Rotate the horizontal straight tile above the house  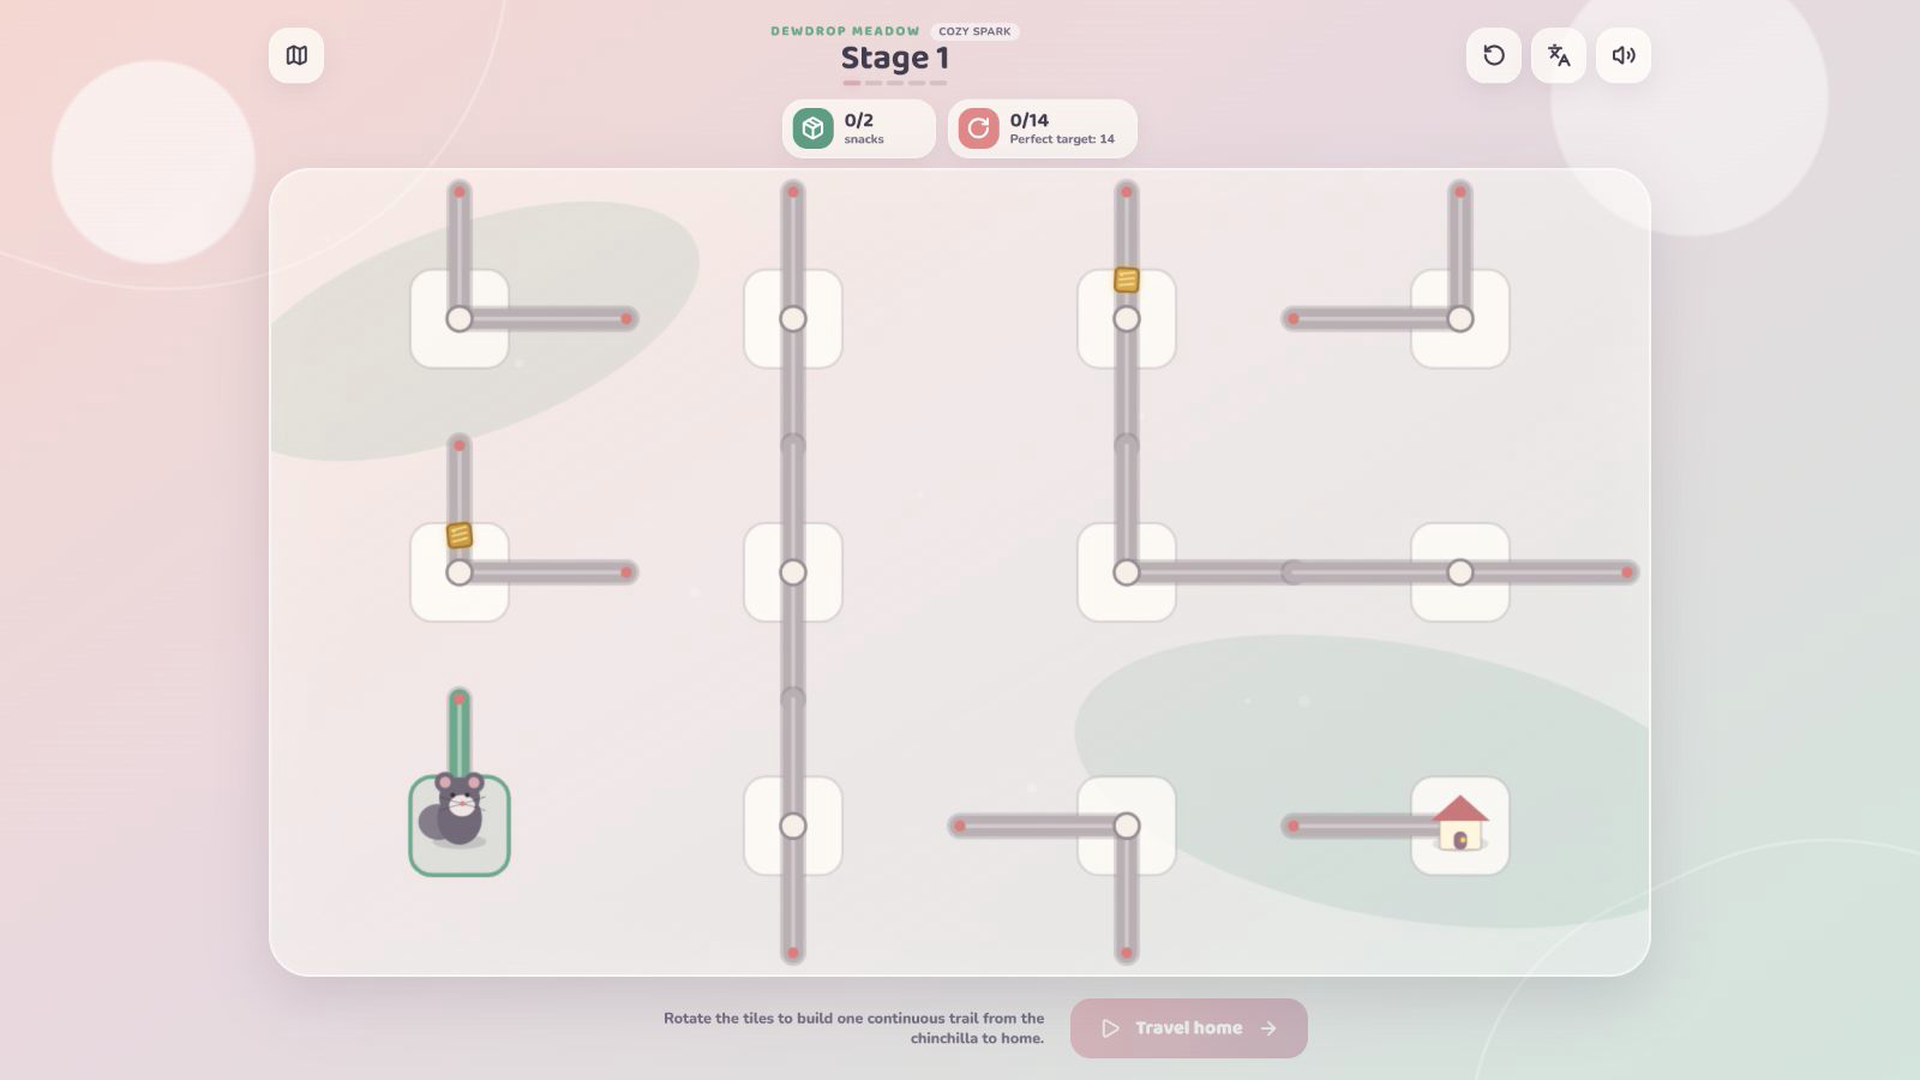point(1460,573)
